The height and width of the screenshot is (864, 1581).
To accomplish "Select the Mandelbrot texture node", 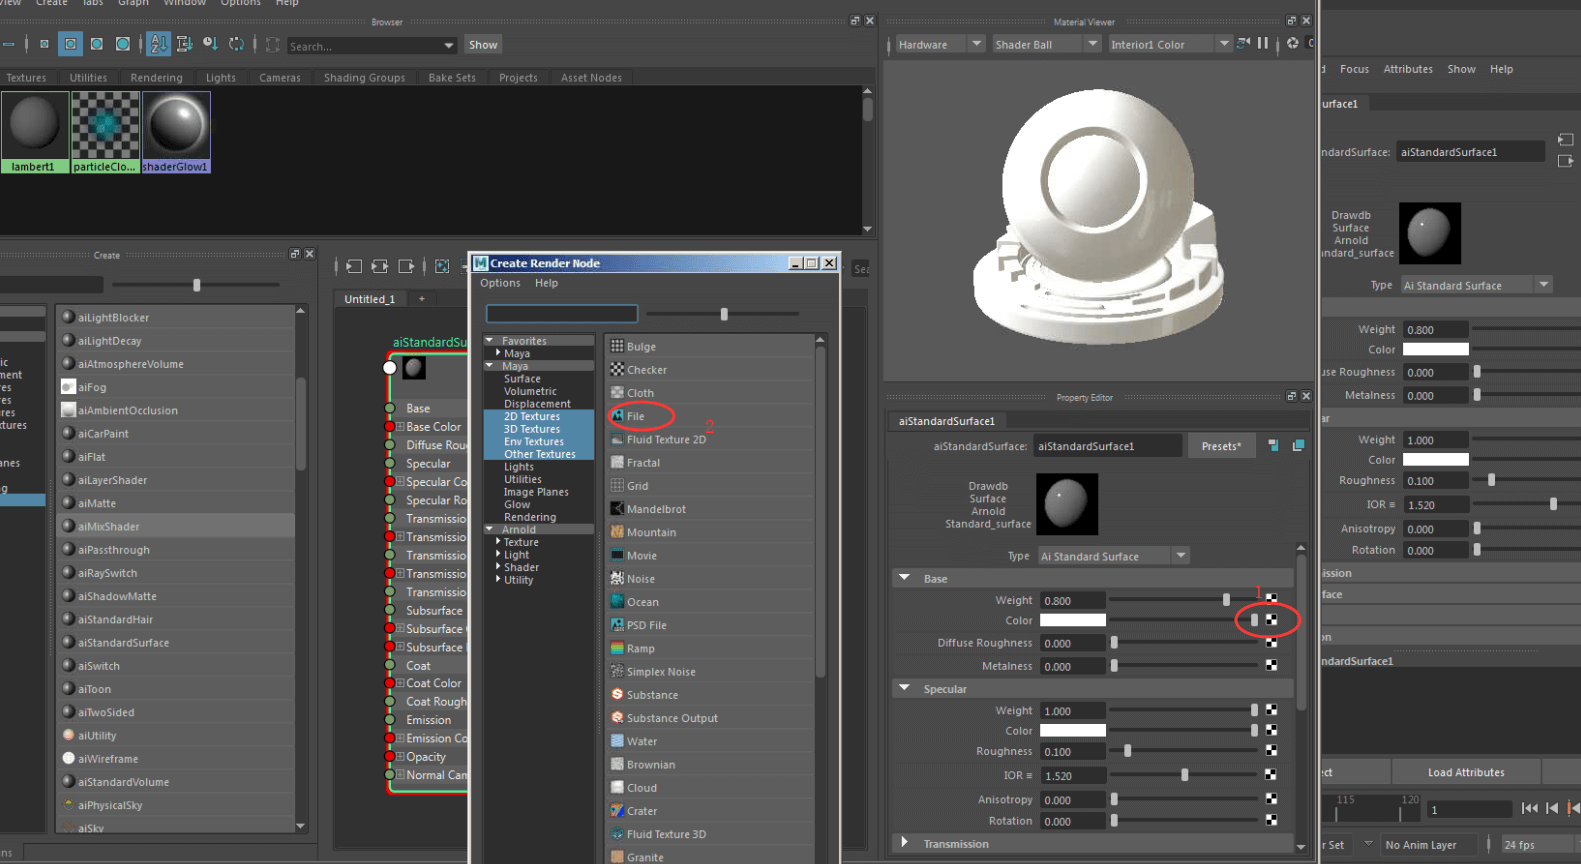I will coord(656,509).
